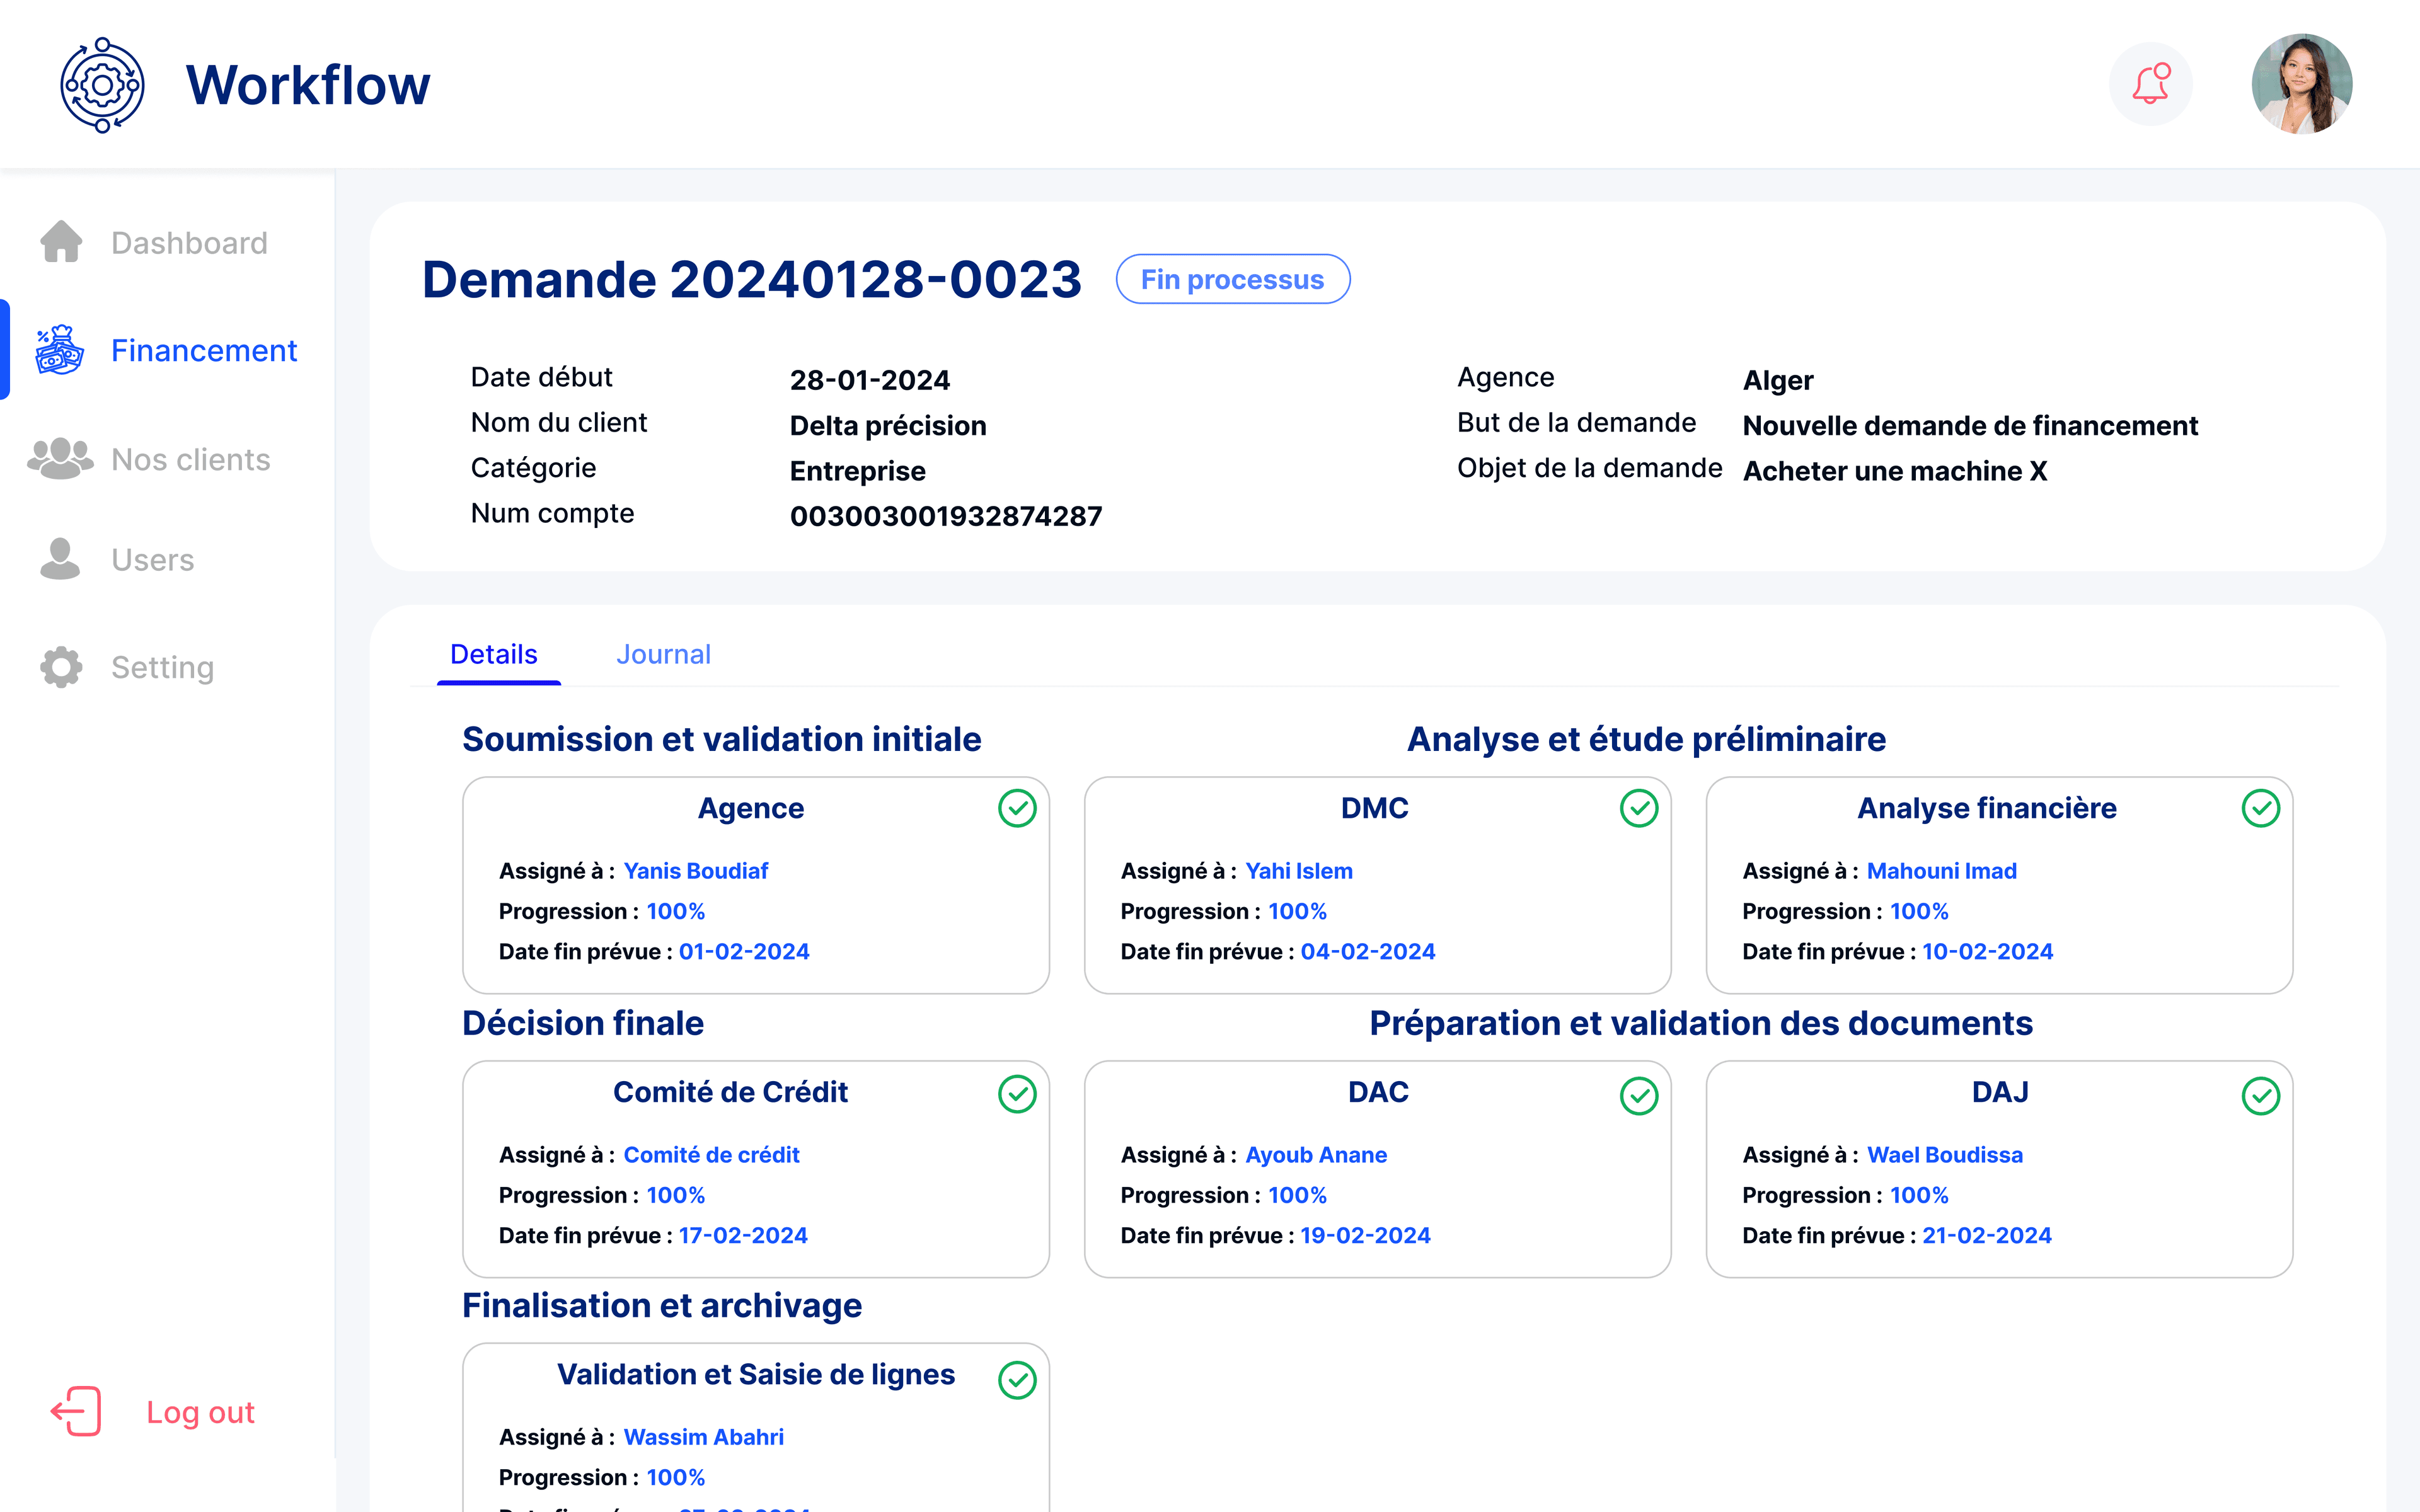This screenshot has height=1512, width=2420.
Task: Open the notifications bell
Action: pyautogui.click(x=2150, y=84)
